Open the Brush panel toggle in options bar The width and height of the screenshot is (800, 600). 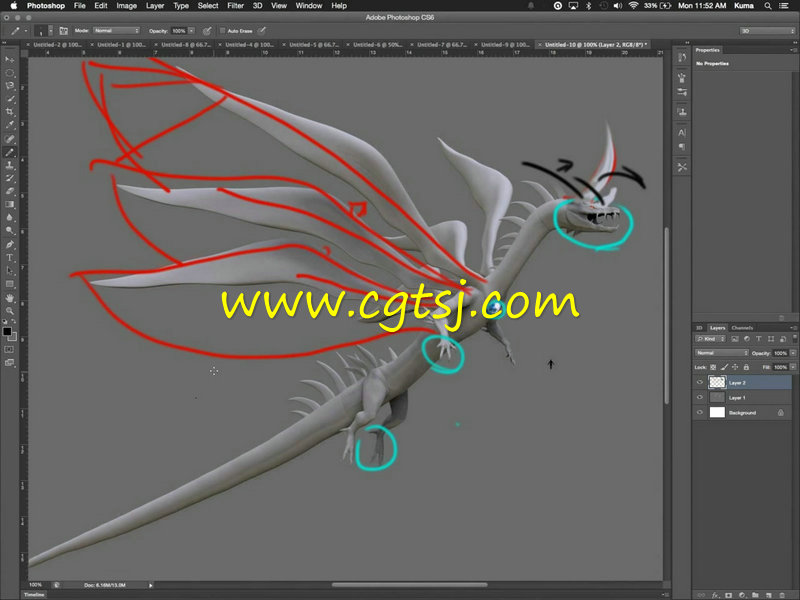coord(63,31)
